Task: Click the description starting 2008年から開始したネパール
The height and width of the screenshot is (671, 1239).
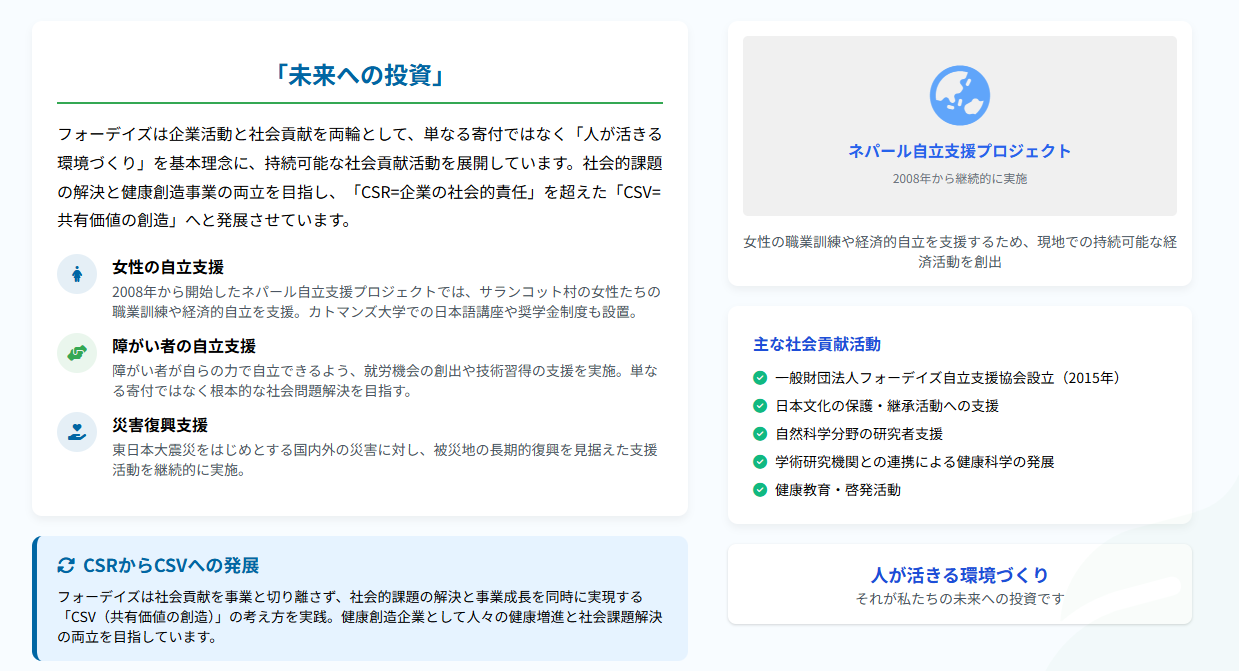Action: [386, 301]
